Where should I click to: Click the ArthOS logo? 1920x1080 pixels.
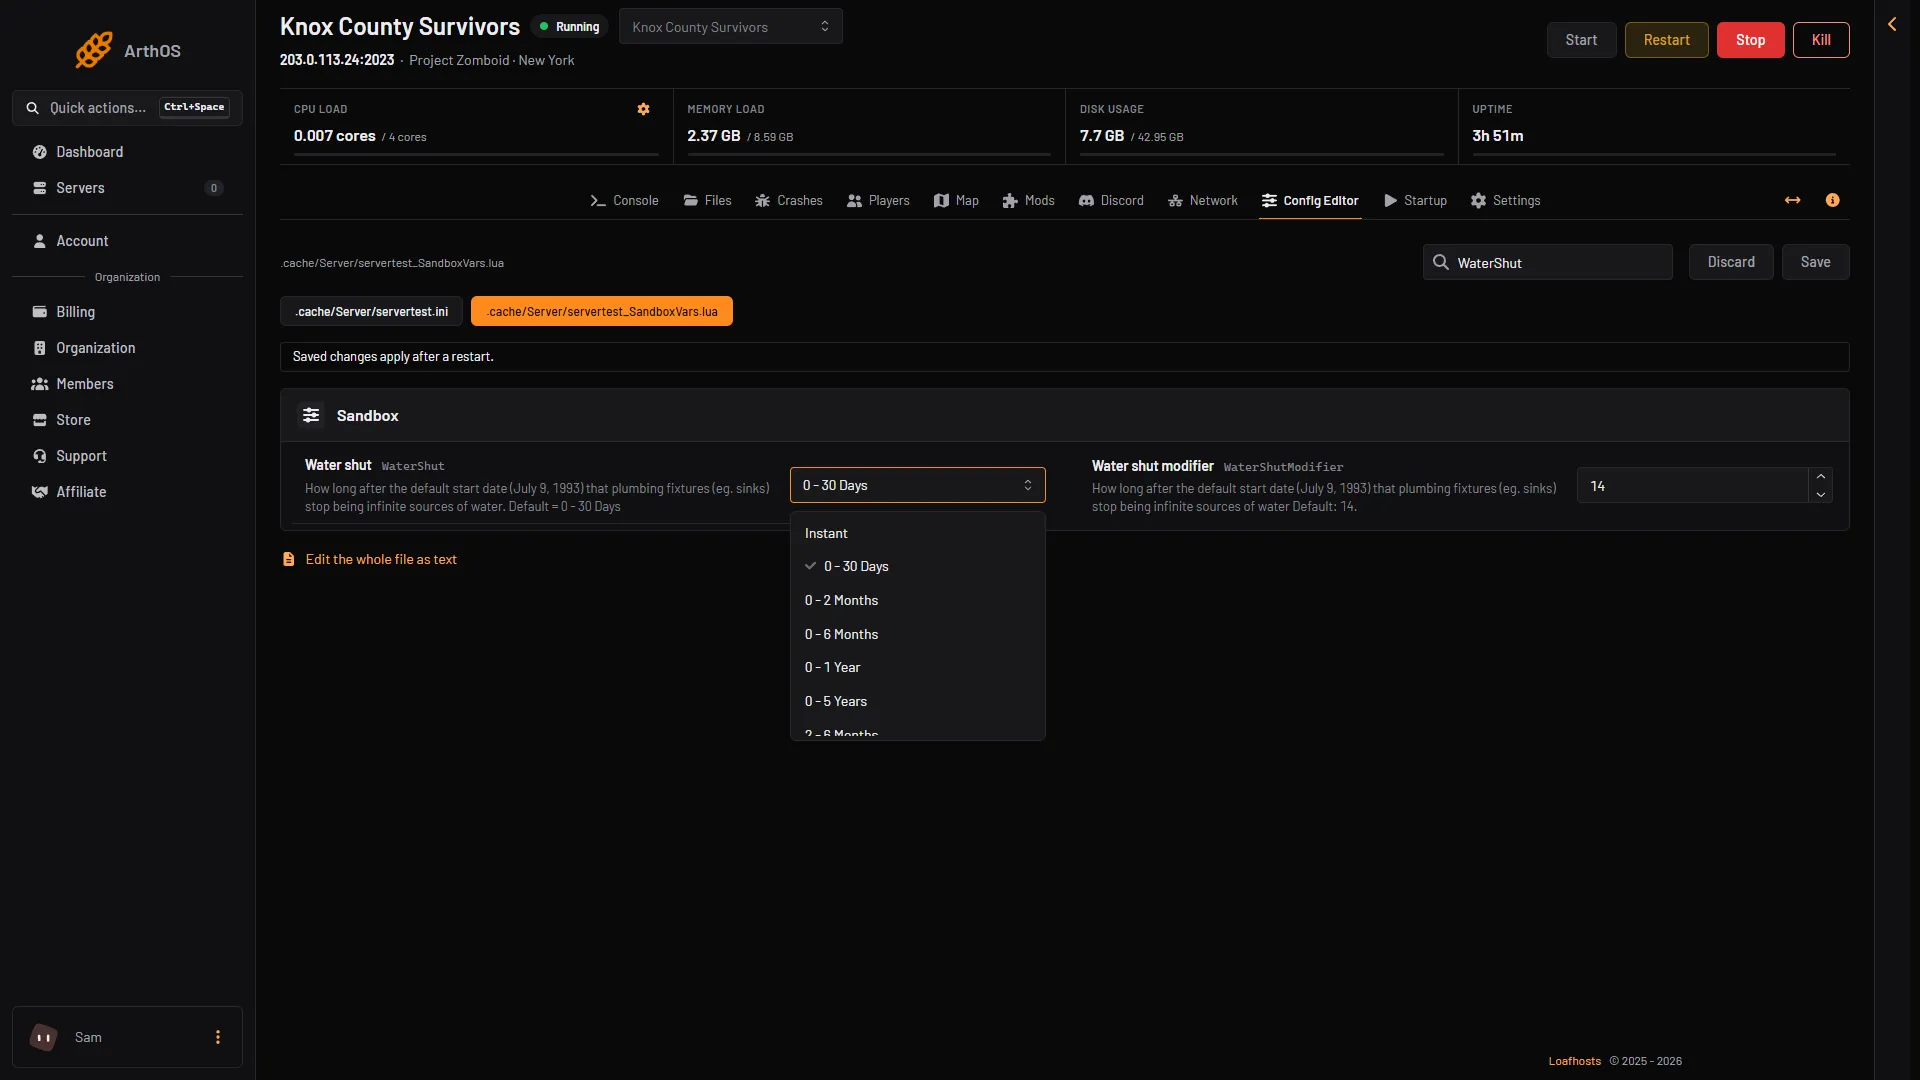tap(128, 50)
